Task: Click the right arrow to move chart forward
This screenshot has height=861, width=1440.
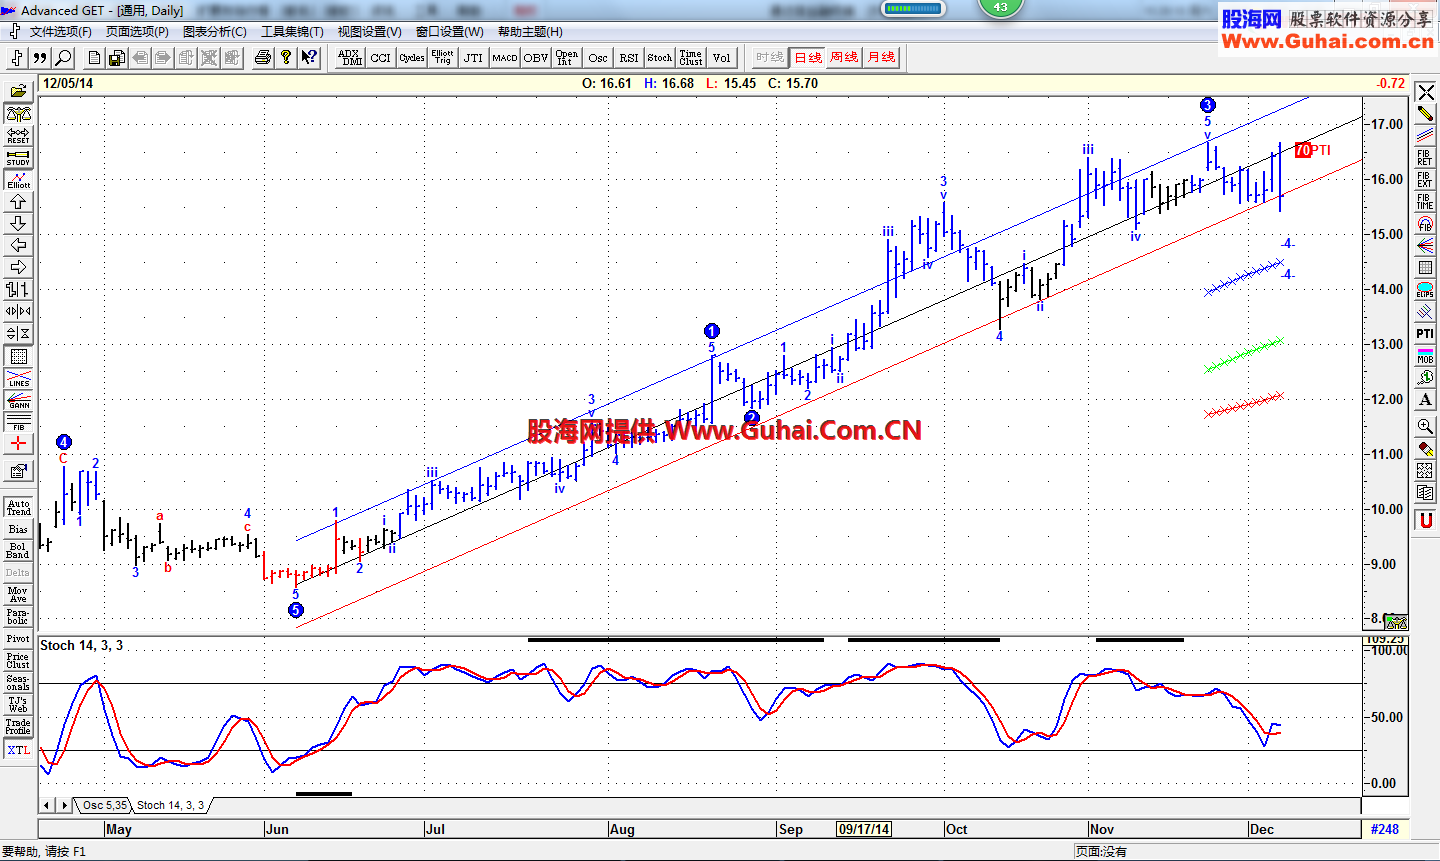Action: (x=18, y=267)
